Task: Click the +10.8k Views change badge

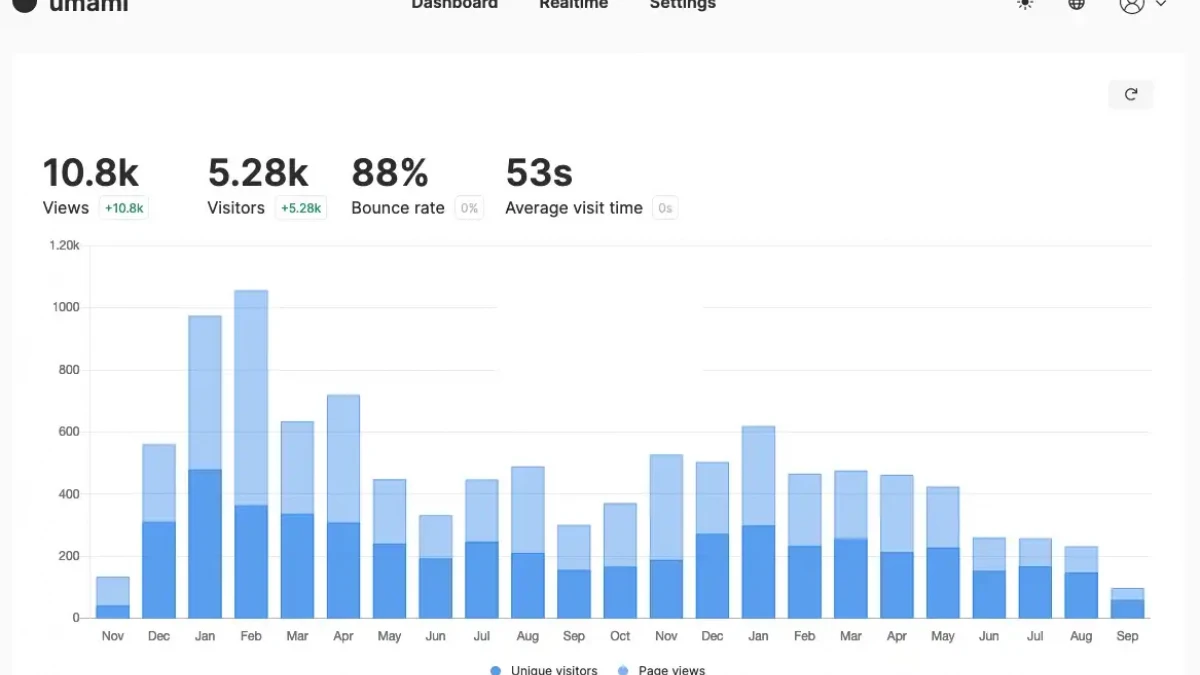Action: [x=124, y=208]
